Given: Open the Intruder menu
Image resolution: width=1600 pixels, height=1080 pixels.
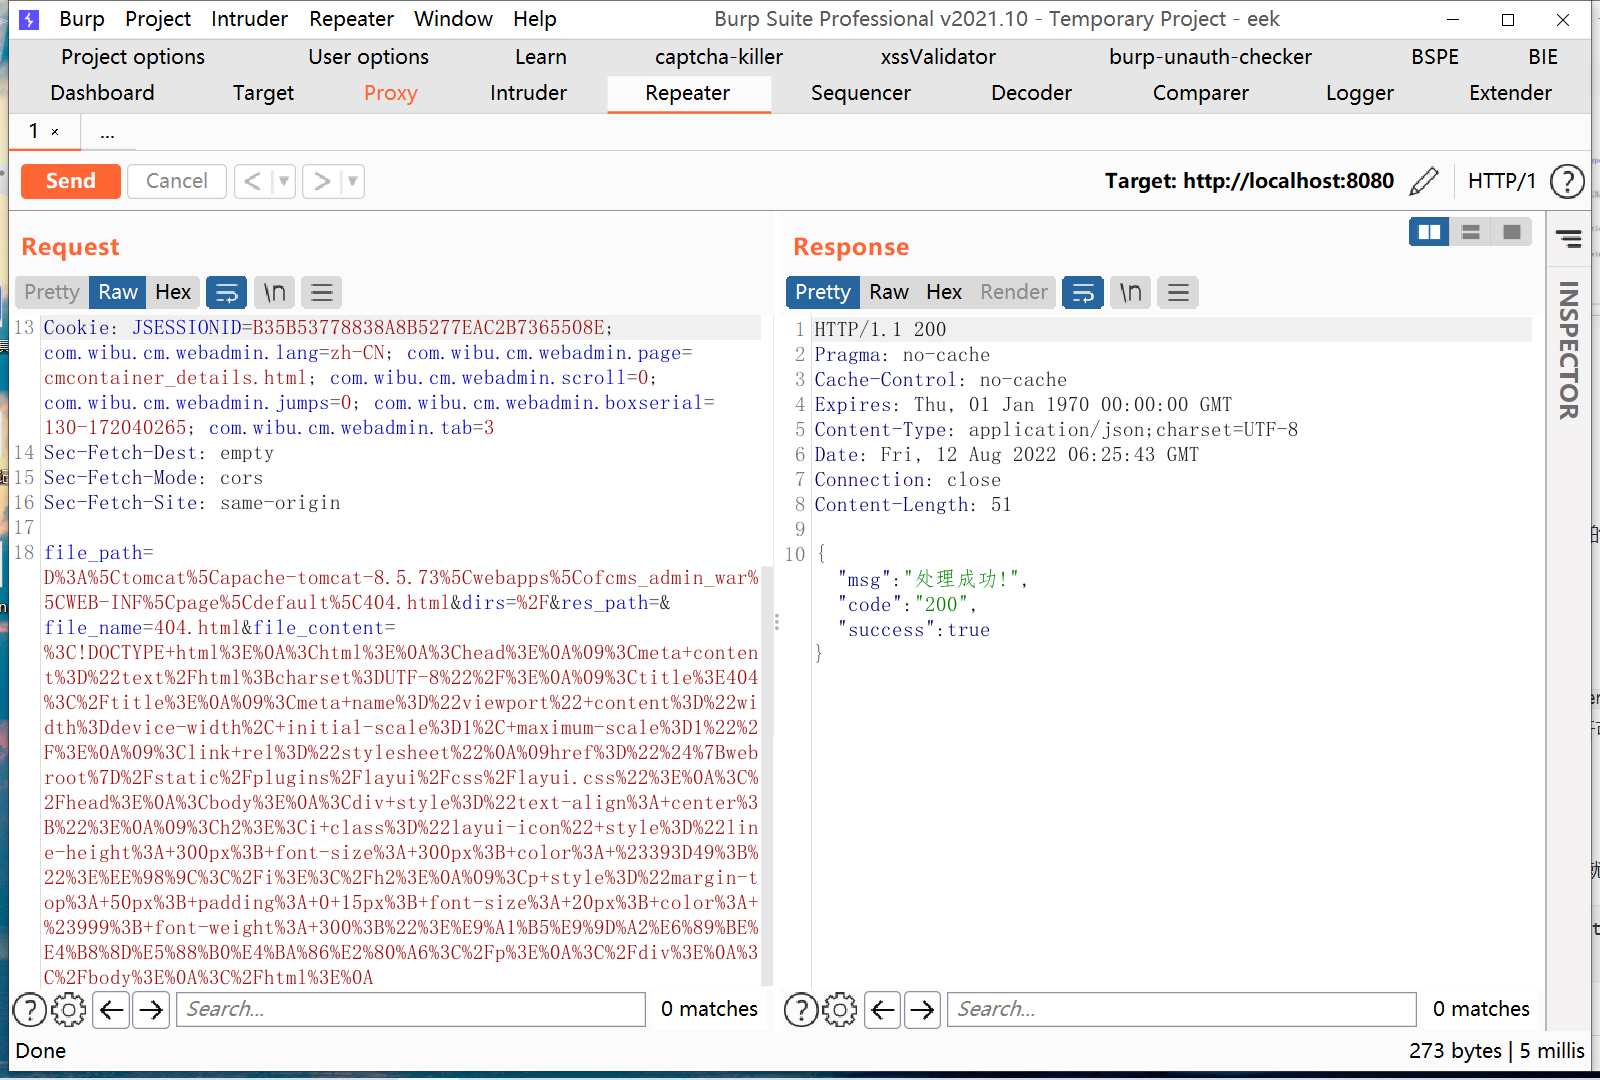Looking at the screenshot, I should 249,19.
